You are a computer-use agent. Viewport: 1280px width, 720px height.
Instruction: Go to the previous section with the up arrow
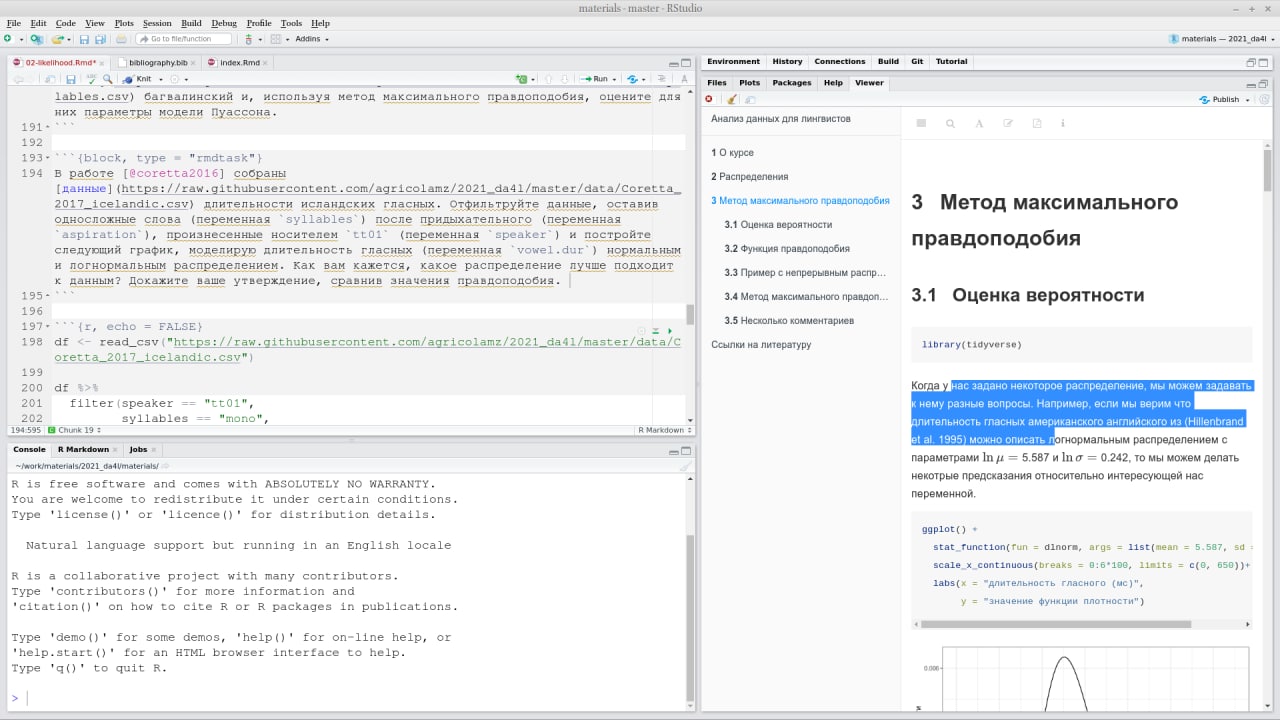(x=548, y=79)
